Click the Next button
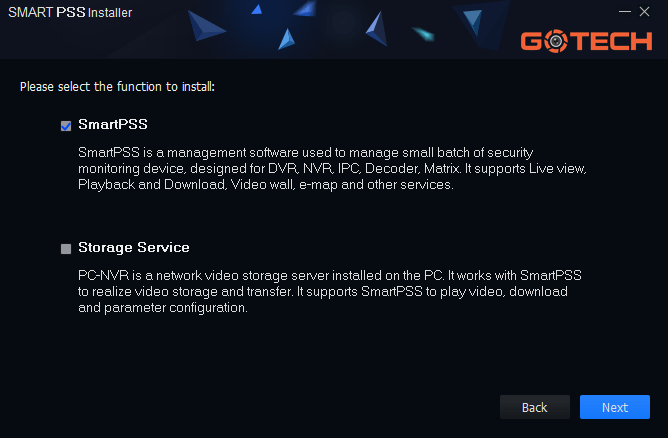668x438 pixels. click(x=615, y=407)
